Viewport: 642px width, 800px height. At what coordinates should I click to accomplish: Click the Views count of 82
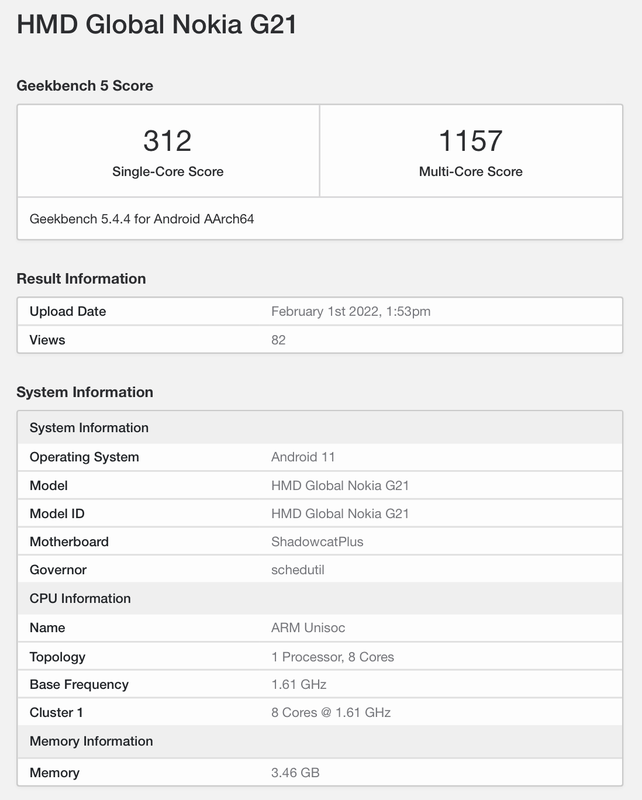278,340
